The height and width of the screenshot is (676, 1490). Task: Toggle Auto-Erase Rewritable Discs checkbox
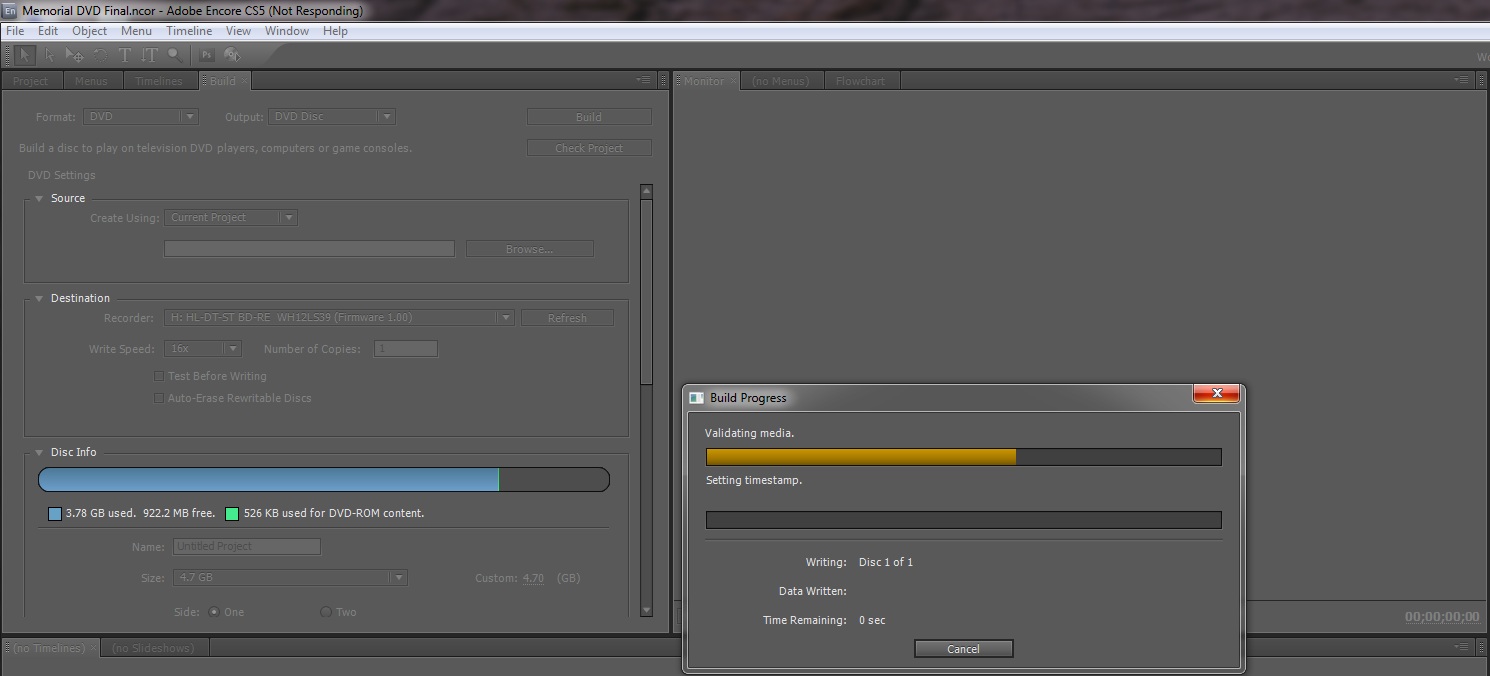click(159, 398)
